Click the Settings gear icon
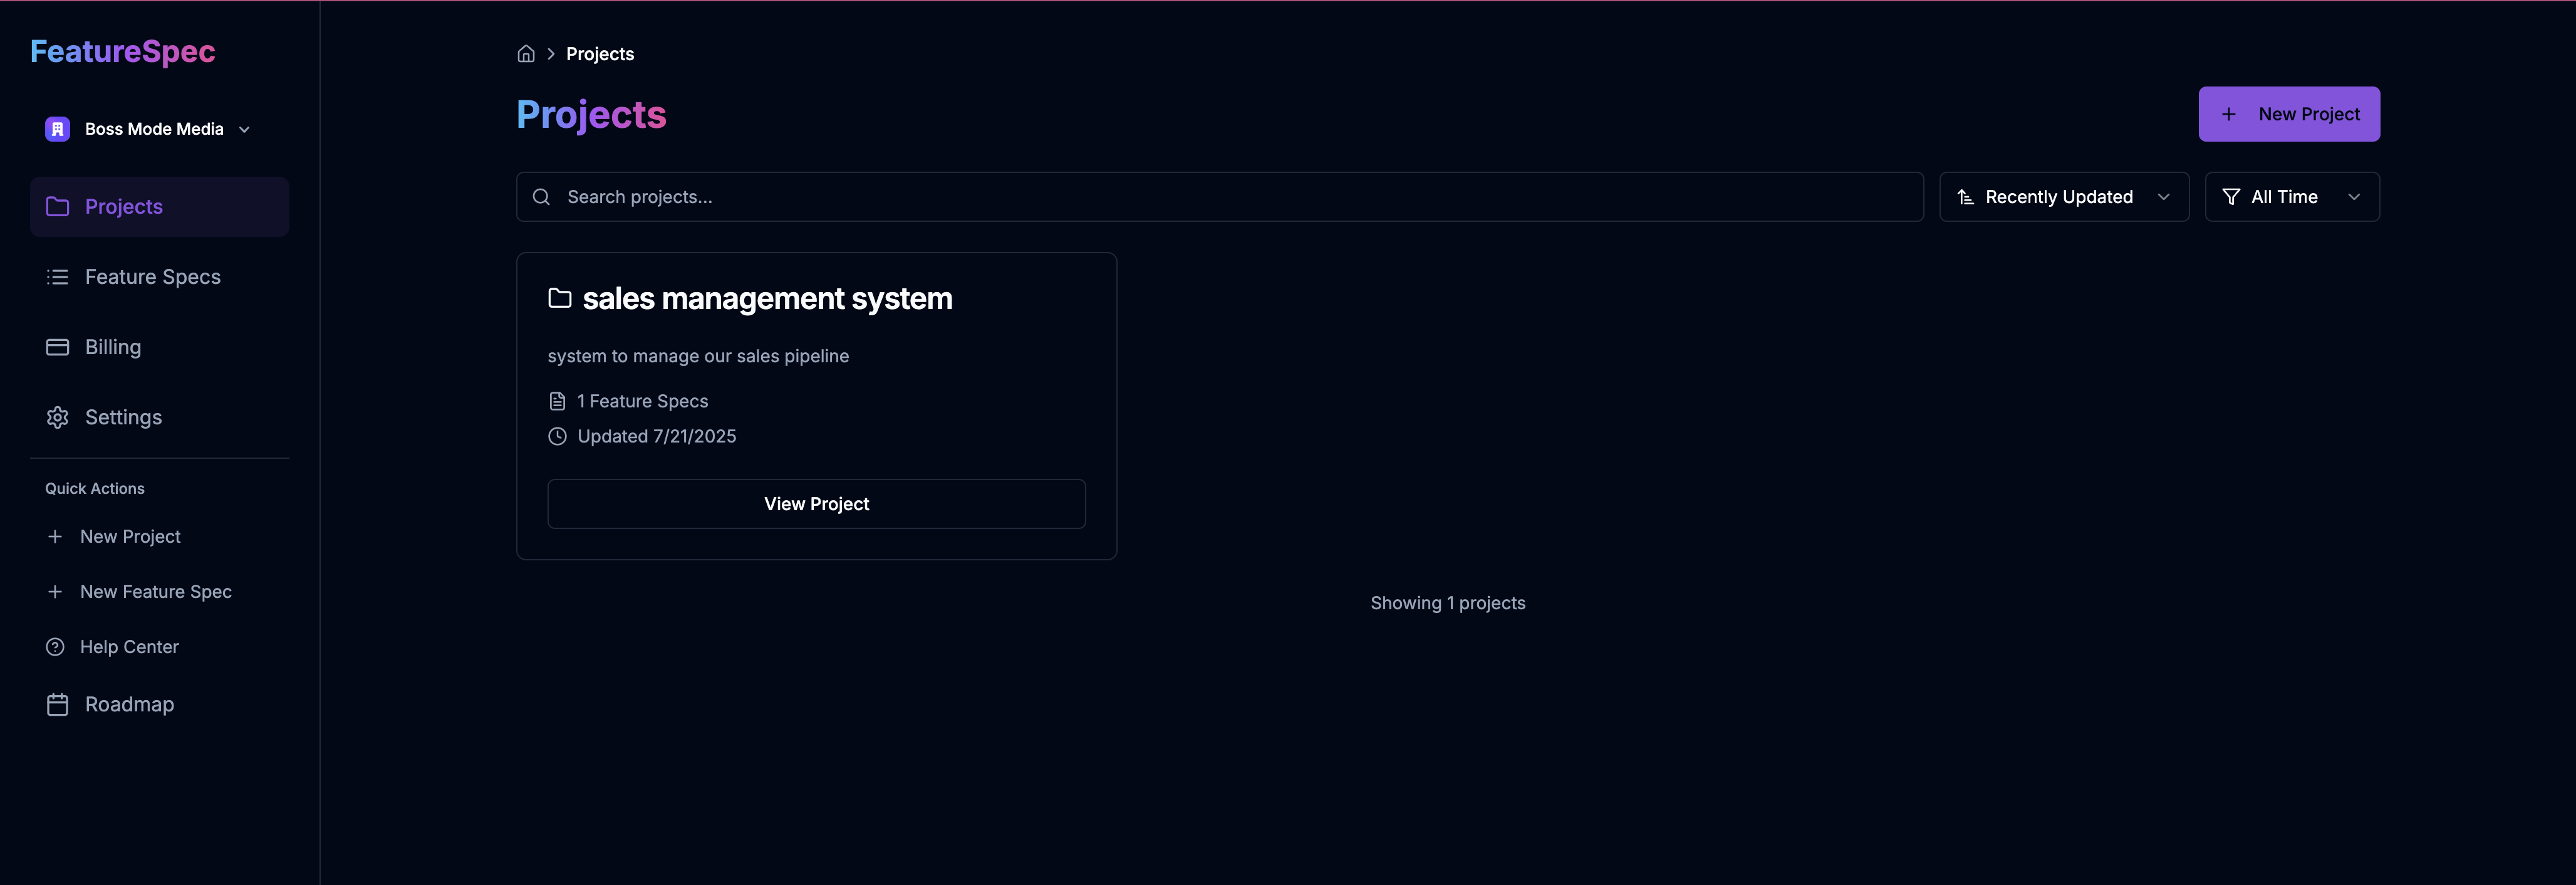Image resolution: width=2576 pixels, height=885 pixels. pyautogui.click(x=57, y=417)
